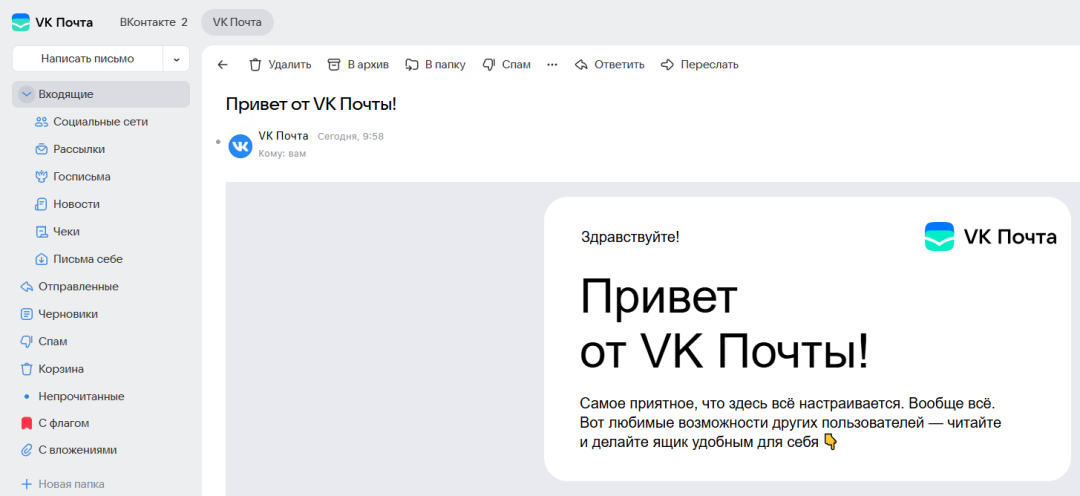Click the Кому: вам recipient line
The image size is (1080, 496).
282,154
